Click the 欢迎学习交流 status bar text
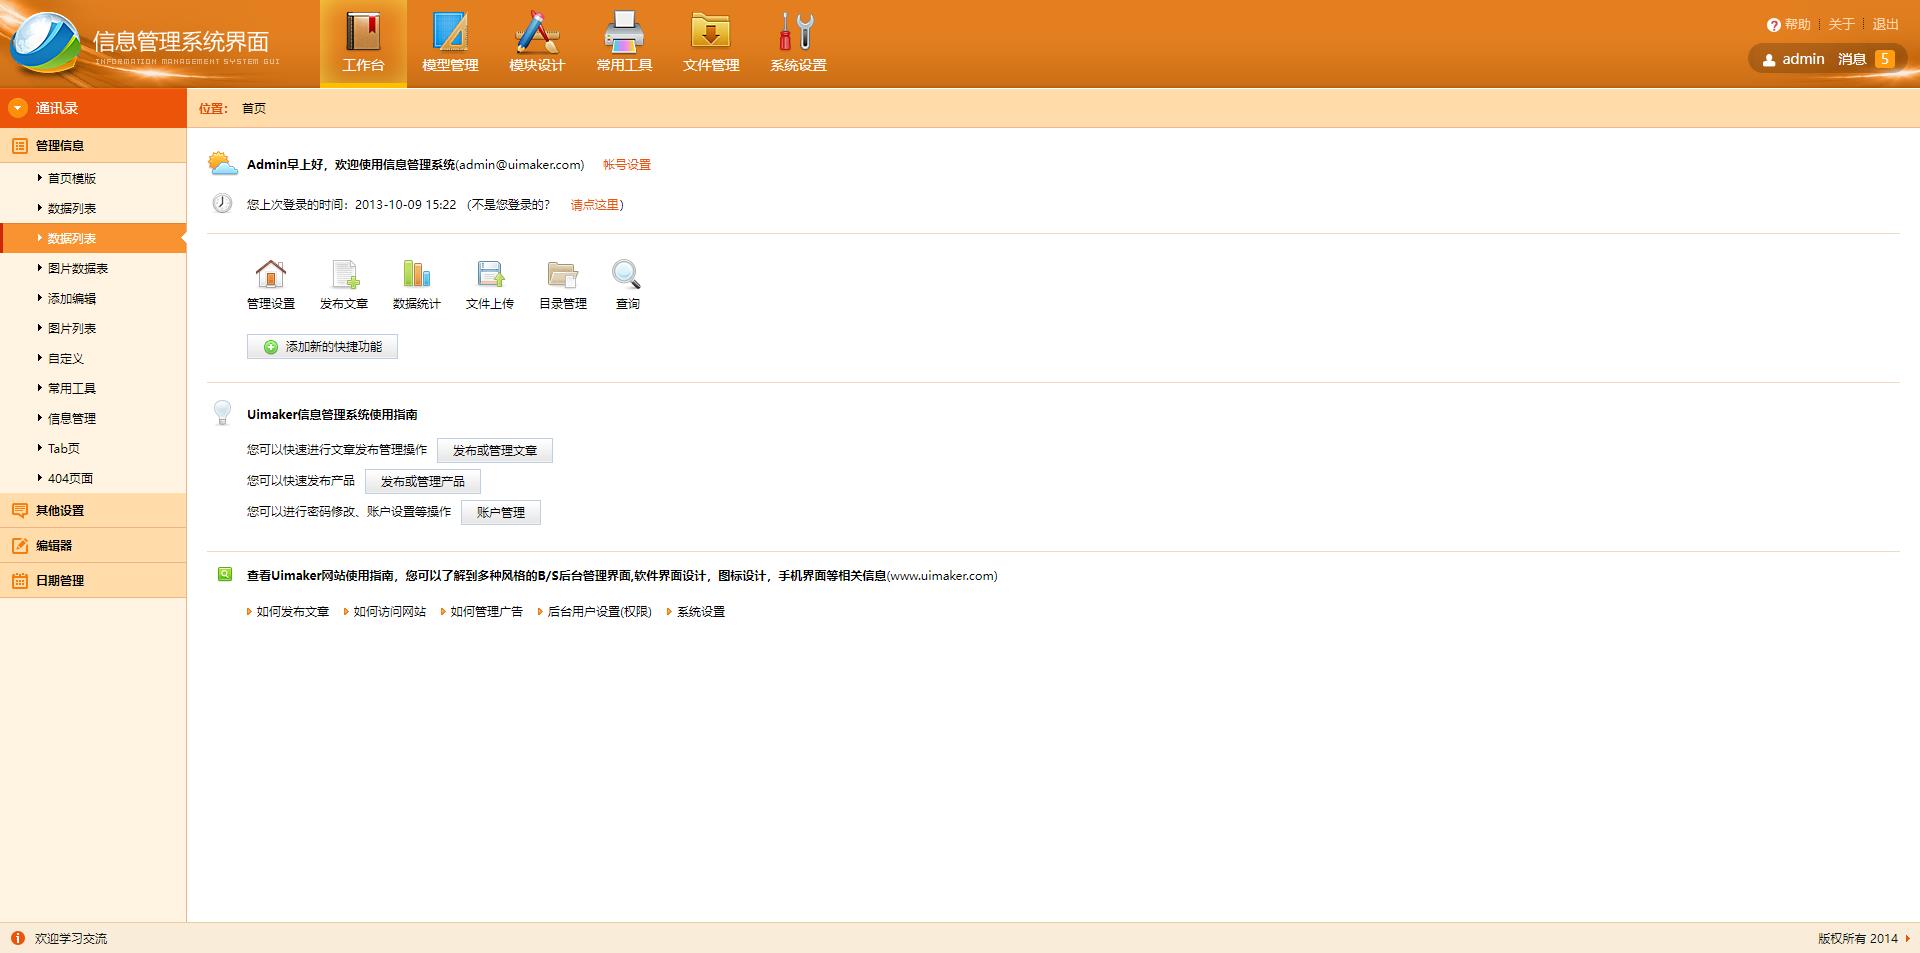The width and height of the screenshot is (1920, 953). pyautogui.click(x=71, y=938)
